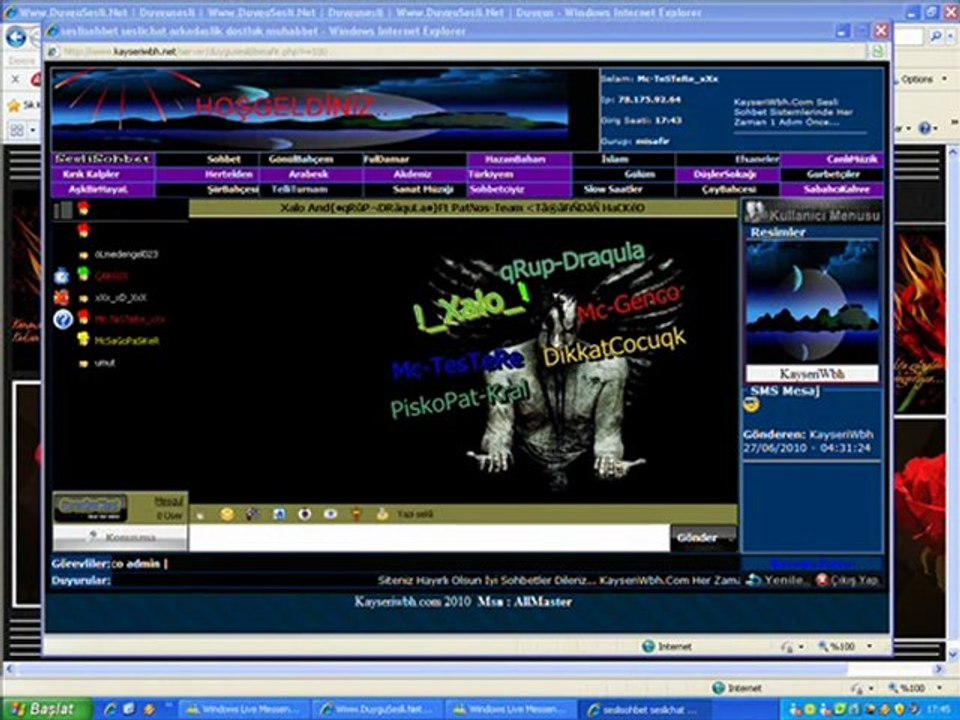Click the Meşgul link
This screenshot has height=720, width=960.
tap(168, 501)
